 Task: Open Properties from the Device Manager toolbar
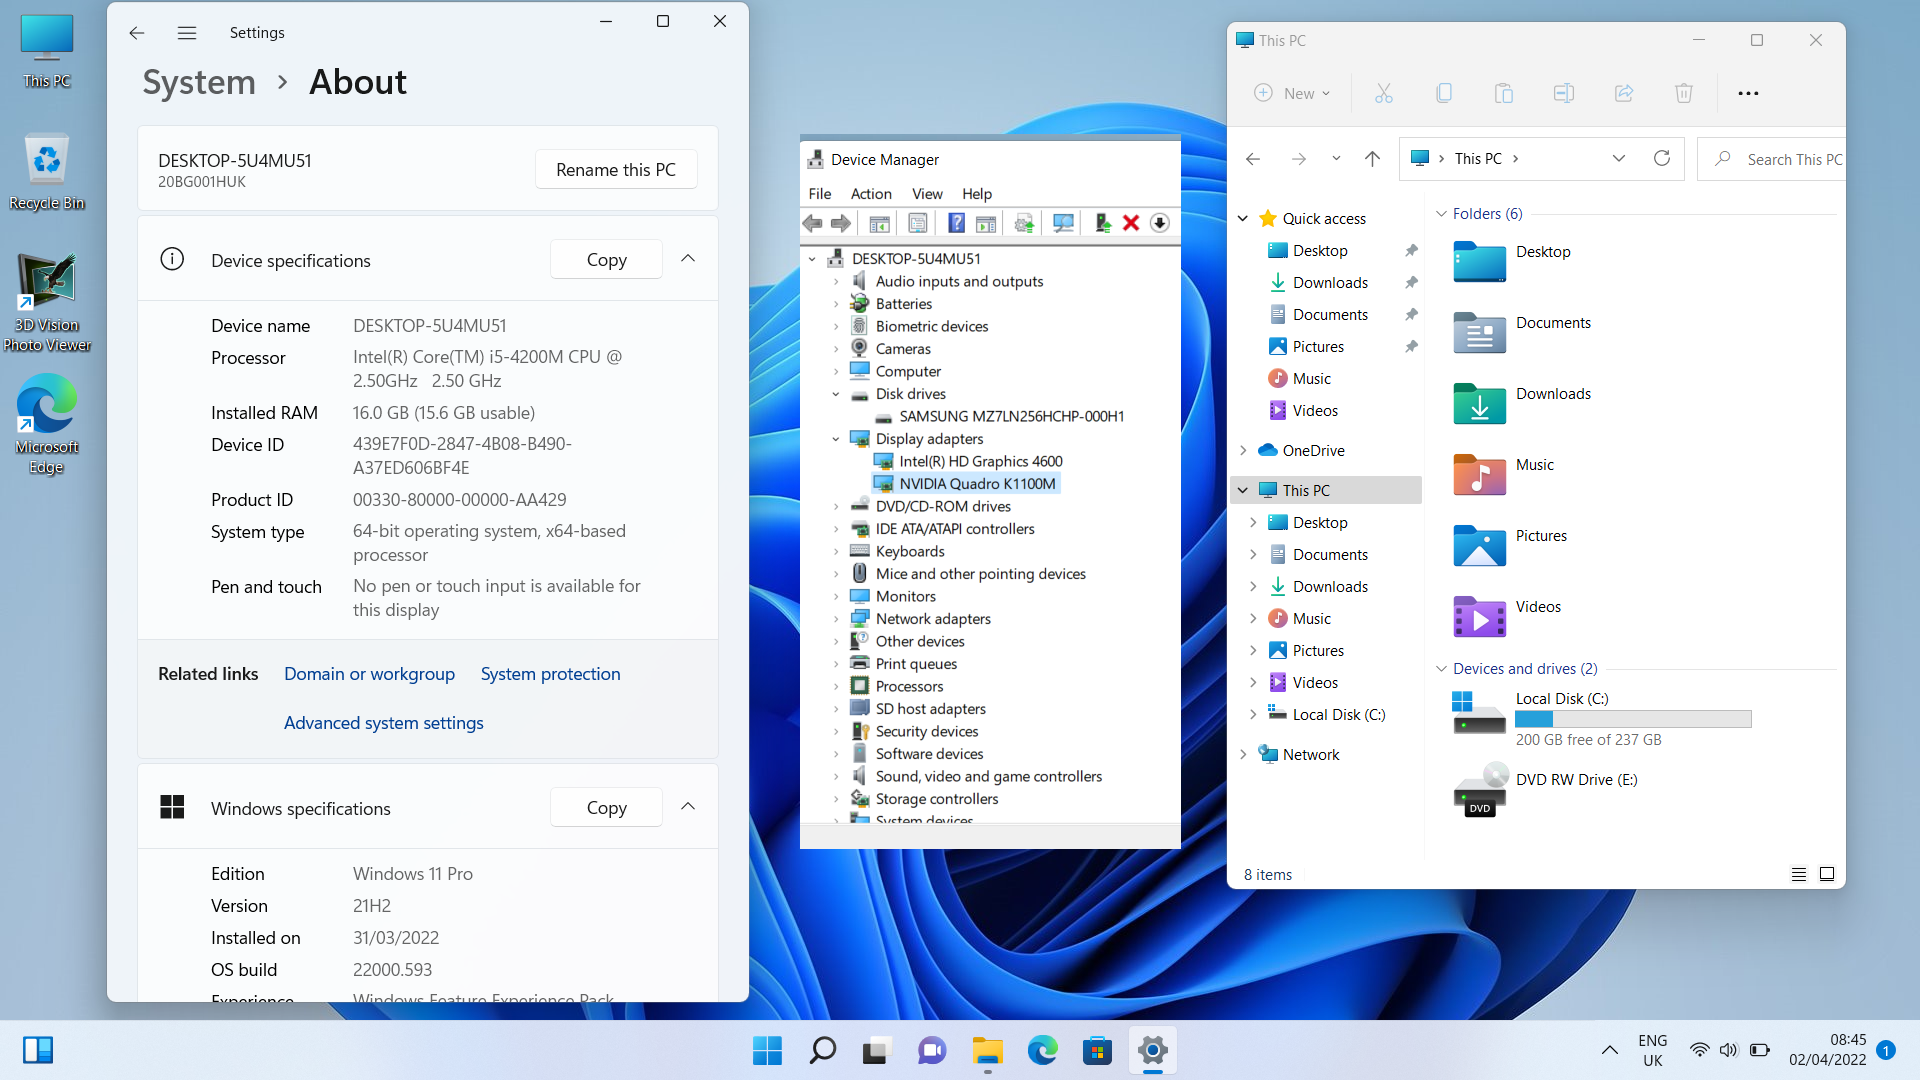coord(918,223)
